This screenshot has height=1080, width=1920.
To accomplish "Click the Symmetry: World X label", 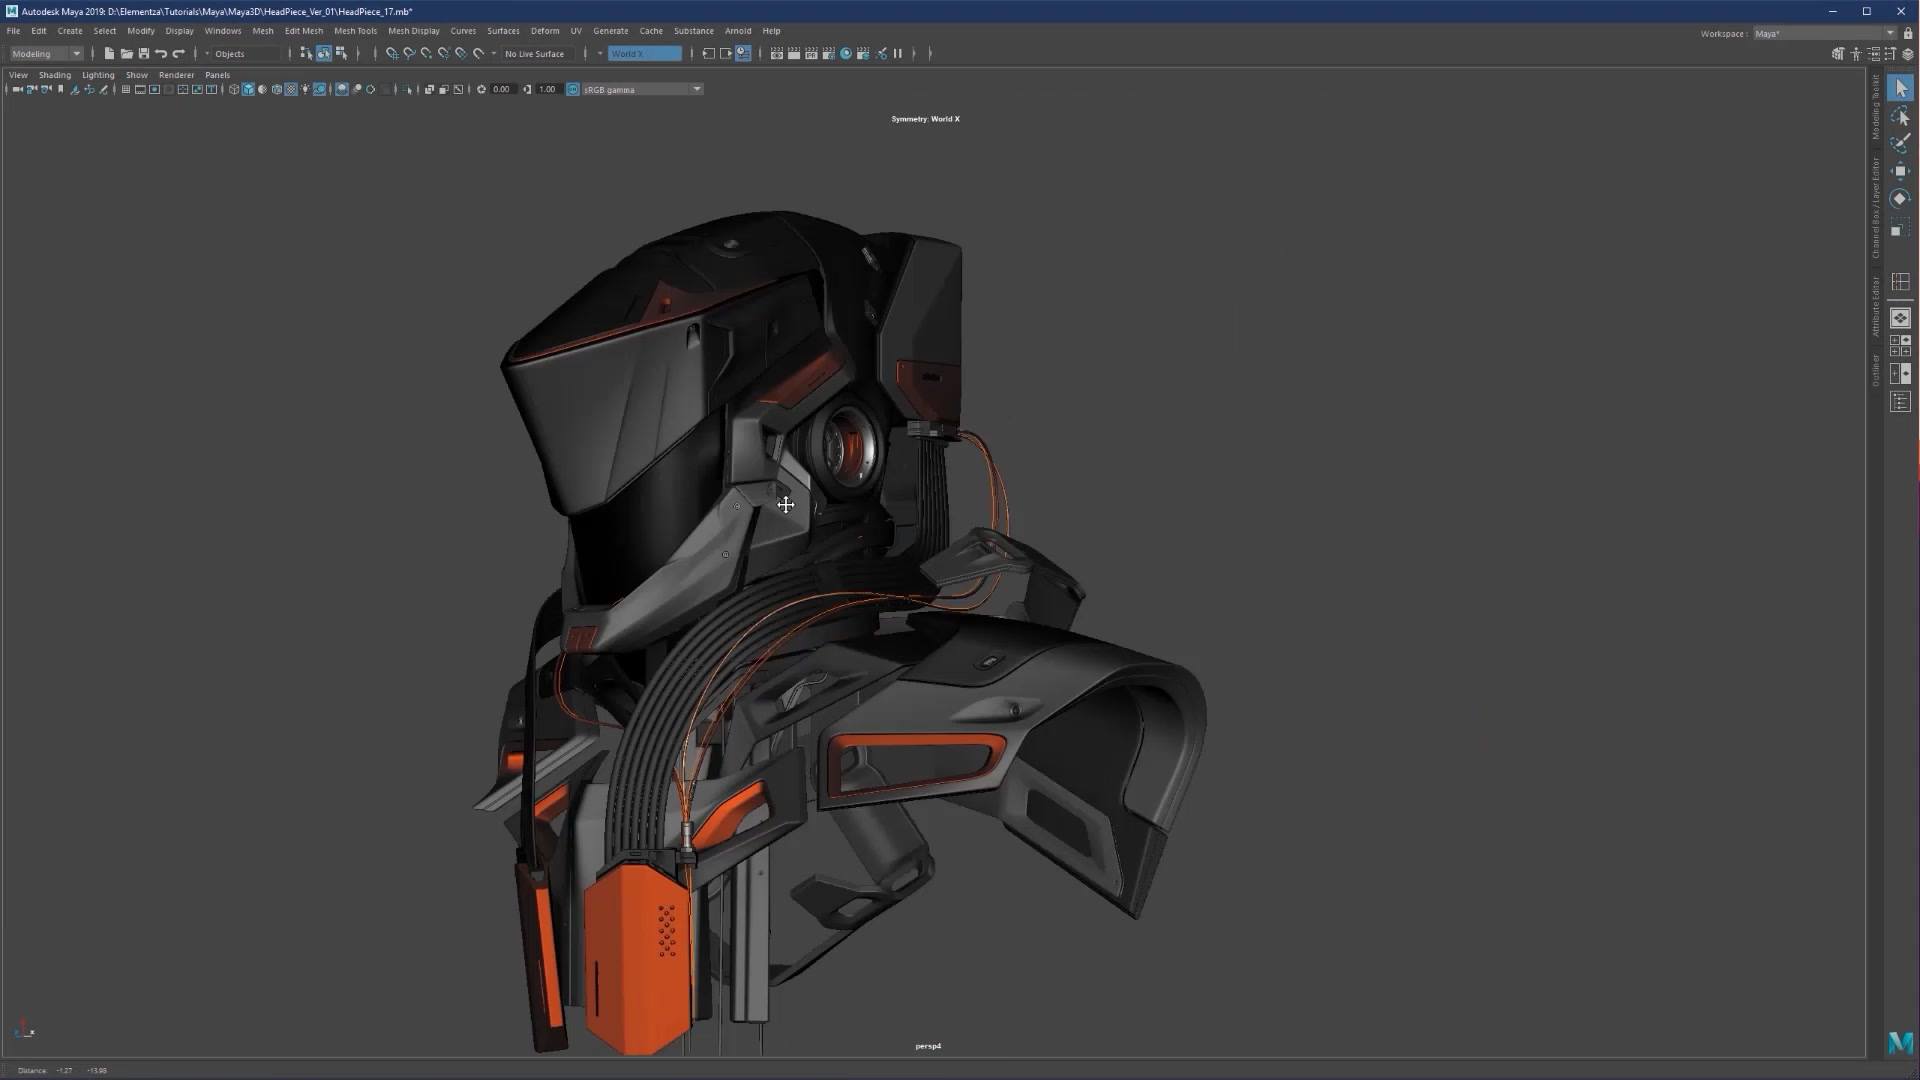I will click(925, 119).
